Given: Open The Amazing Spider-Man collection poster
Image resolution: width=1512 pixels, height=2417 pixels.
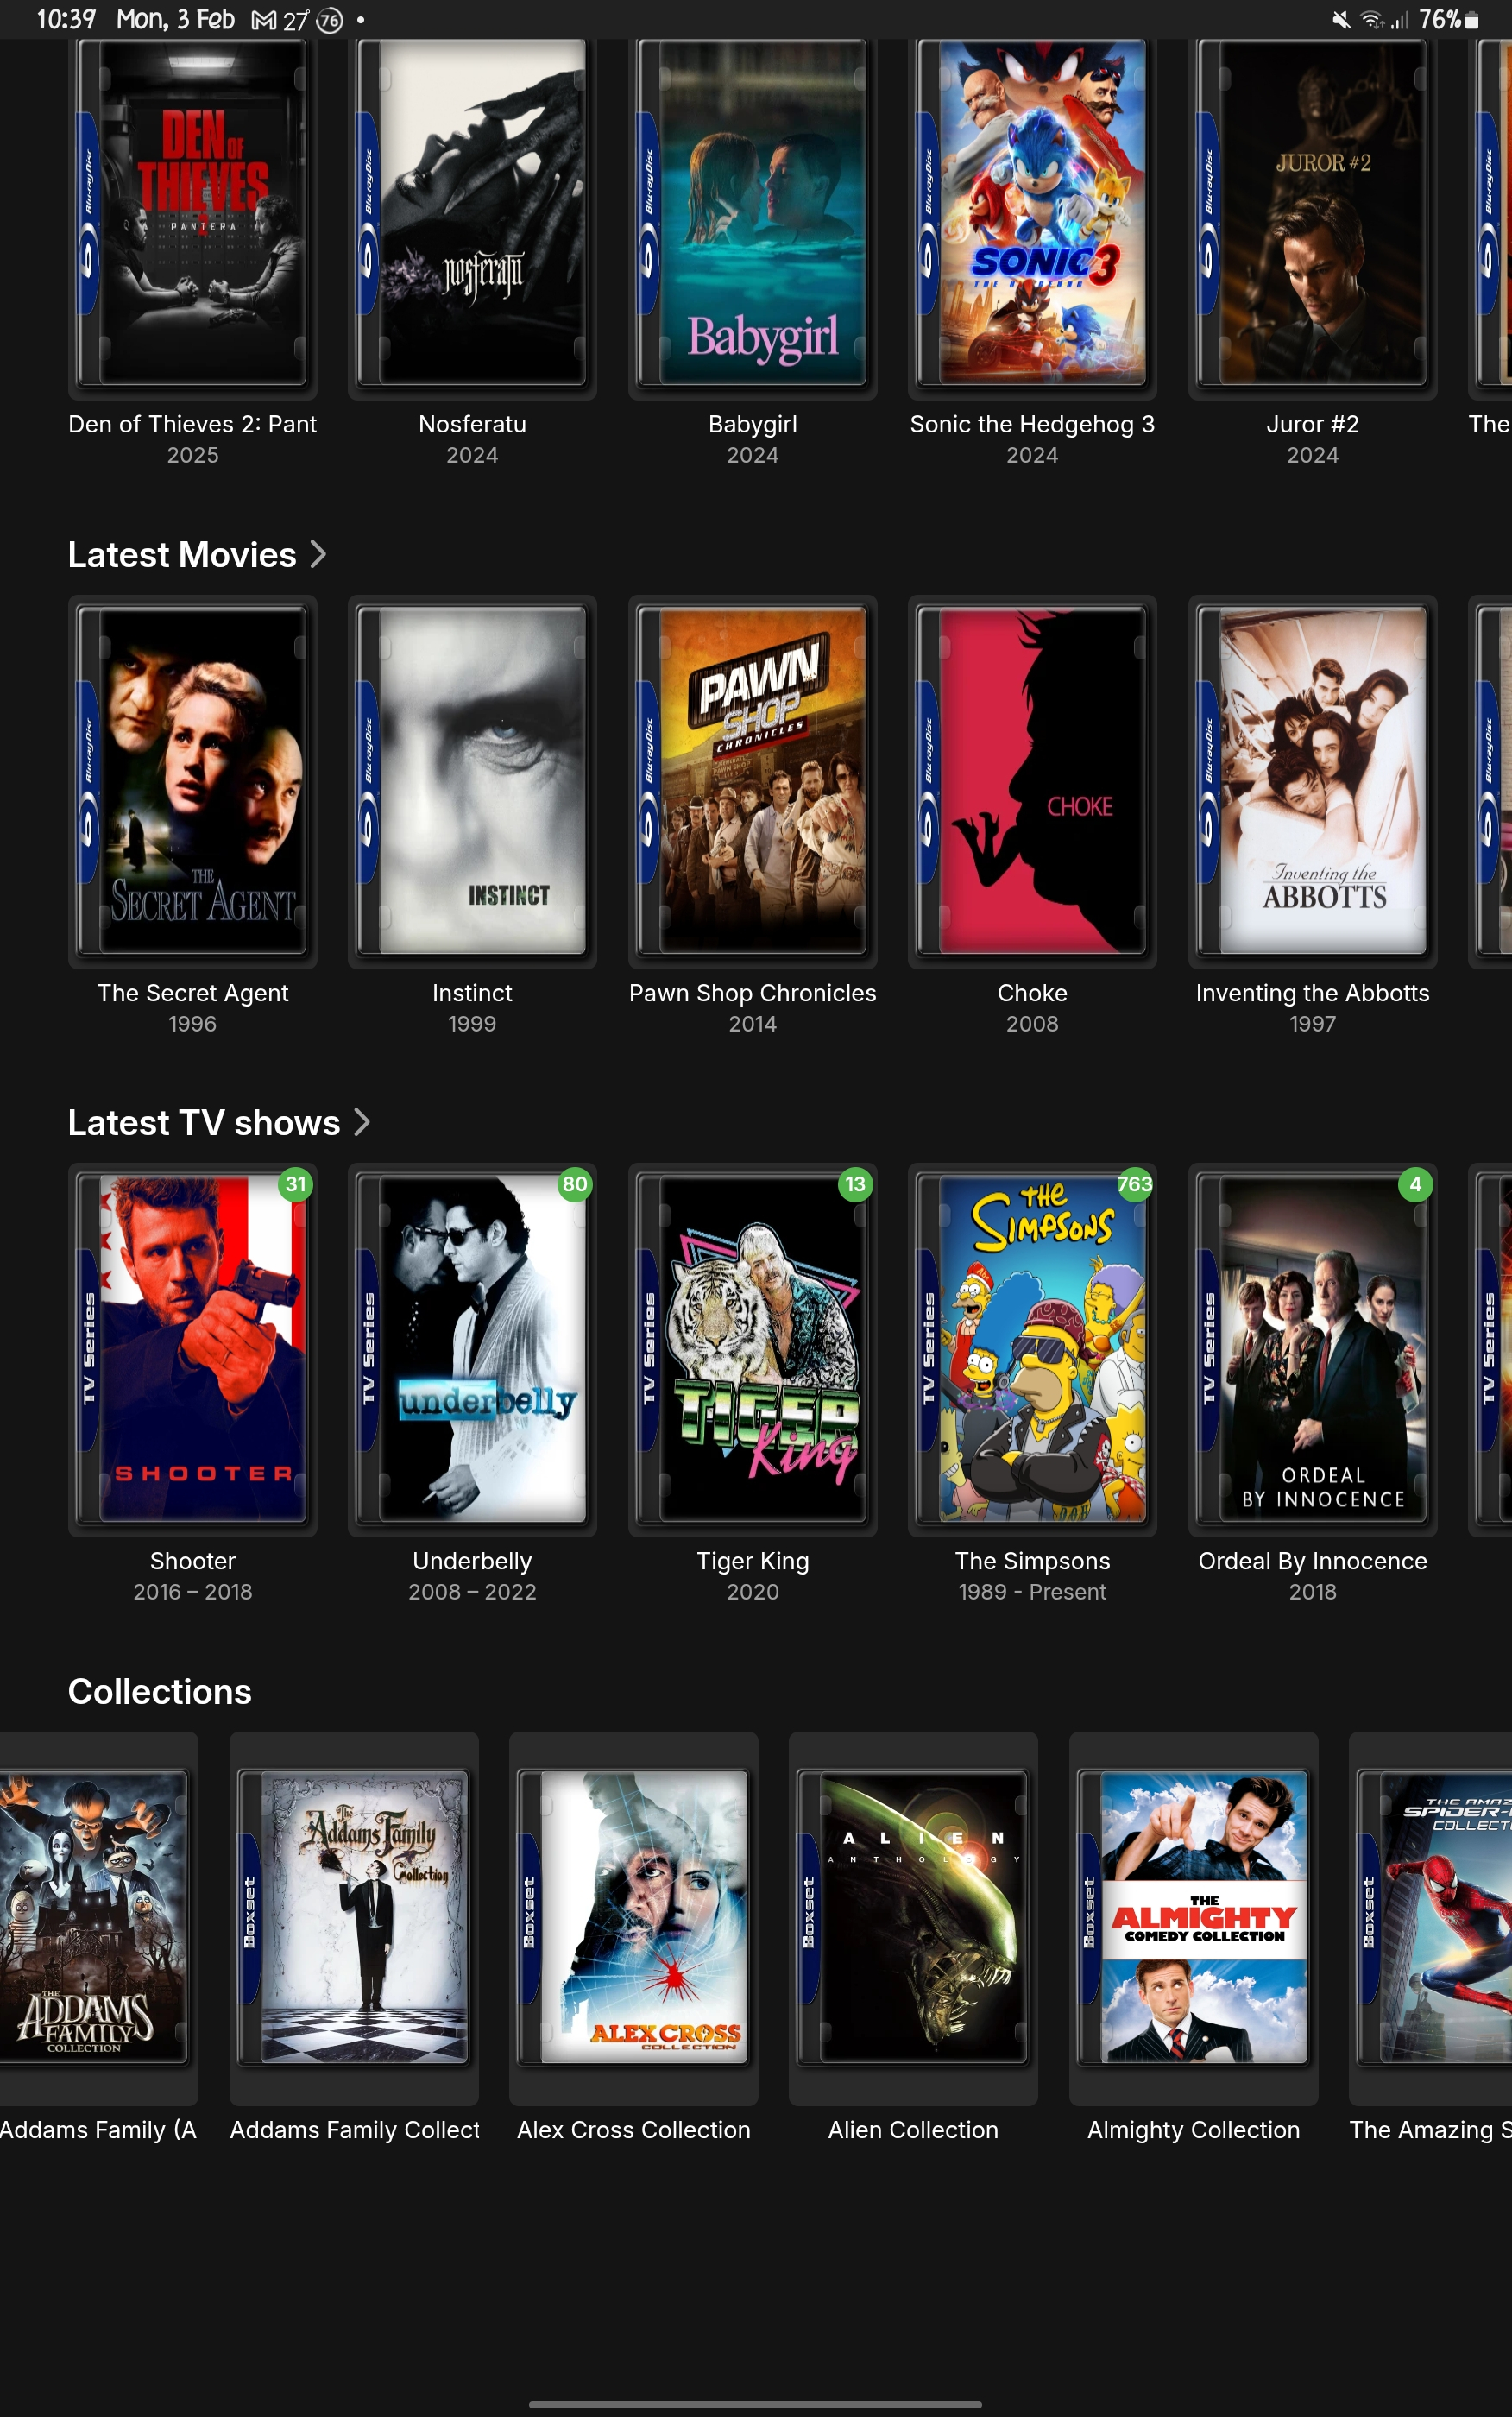Looking at the screenshot, I should [1430, 1918].
